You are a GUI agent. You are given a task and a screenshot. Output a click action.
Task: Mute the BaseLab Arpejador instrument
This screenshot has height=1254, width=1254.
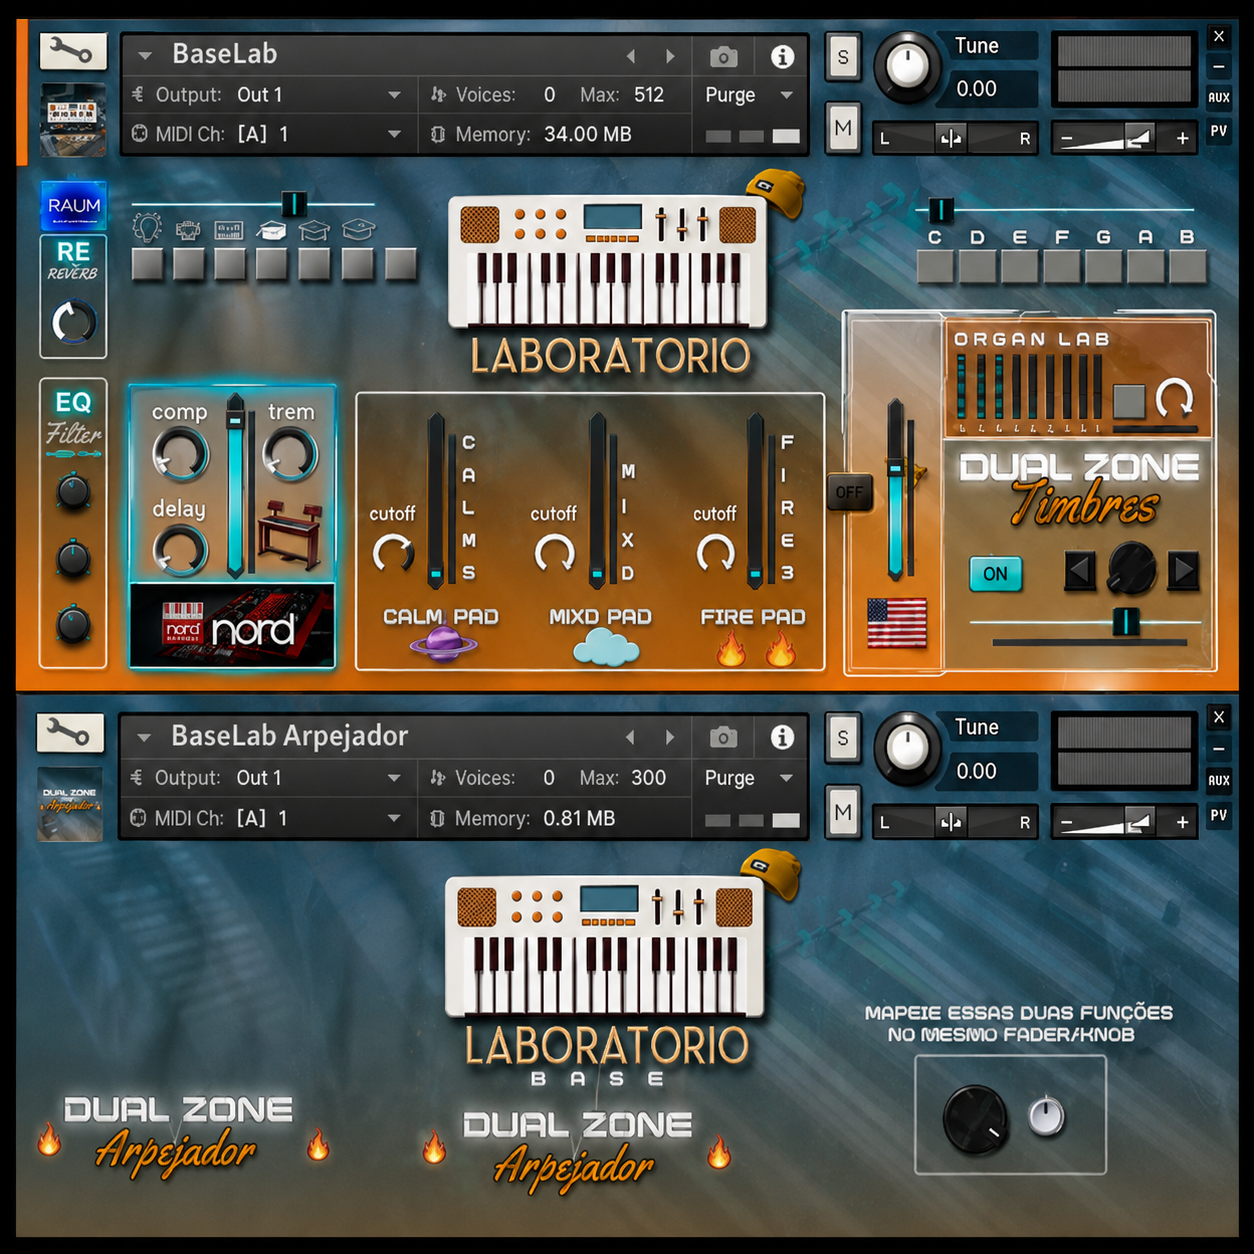coord(843,812)
